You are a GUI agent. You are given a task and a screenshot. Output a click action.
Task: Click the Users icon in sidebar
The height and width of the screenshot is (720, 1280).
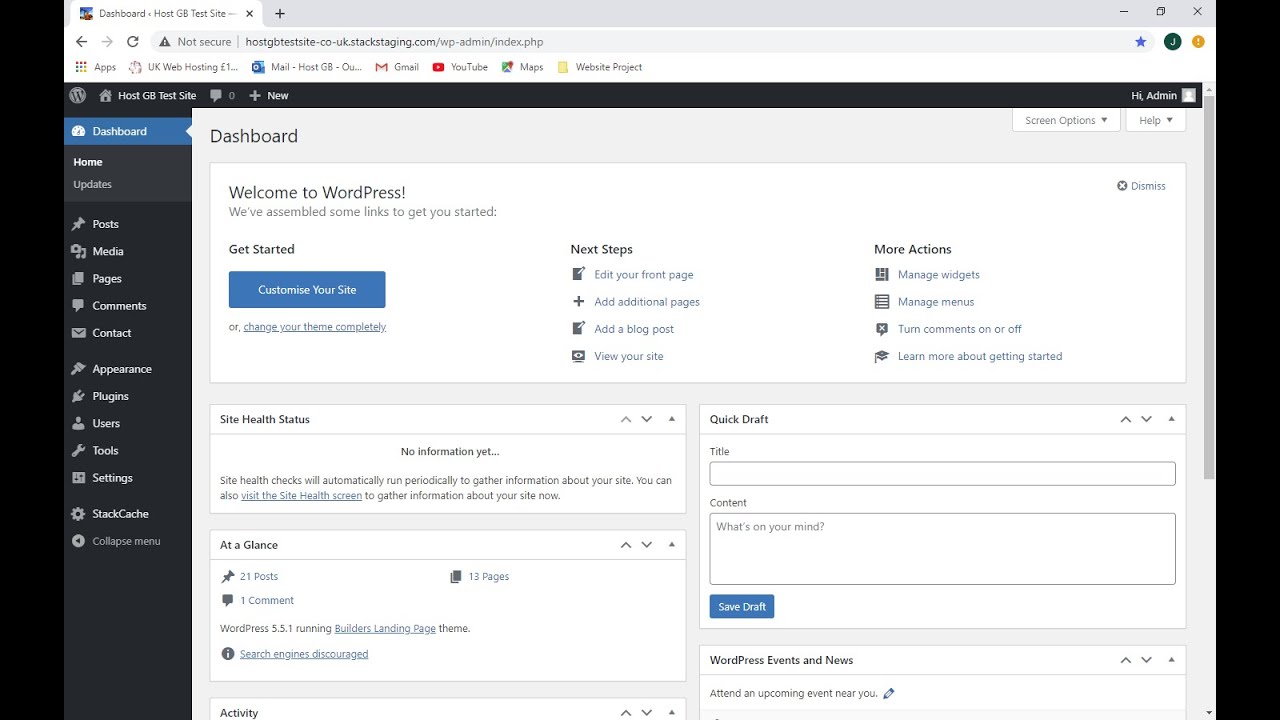[78, 423]
